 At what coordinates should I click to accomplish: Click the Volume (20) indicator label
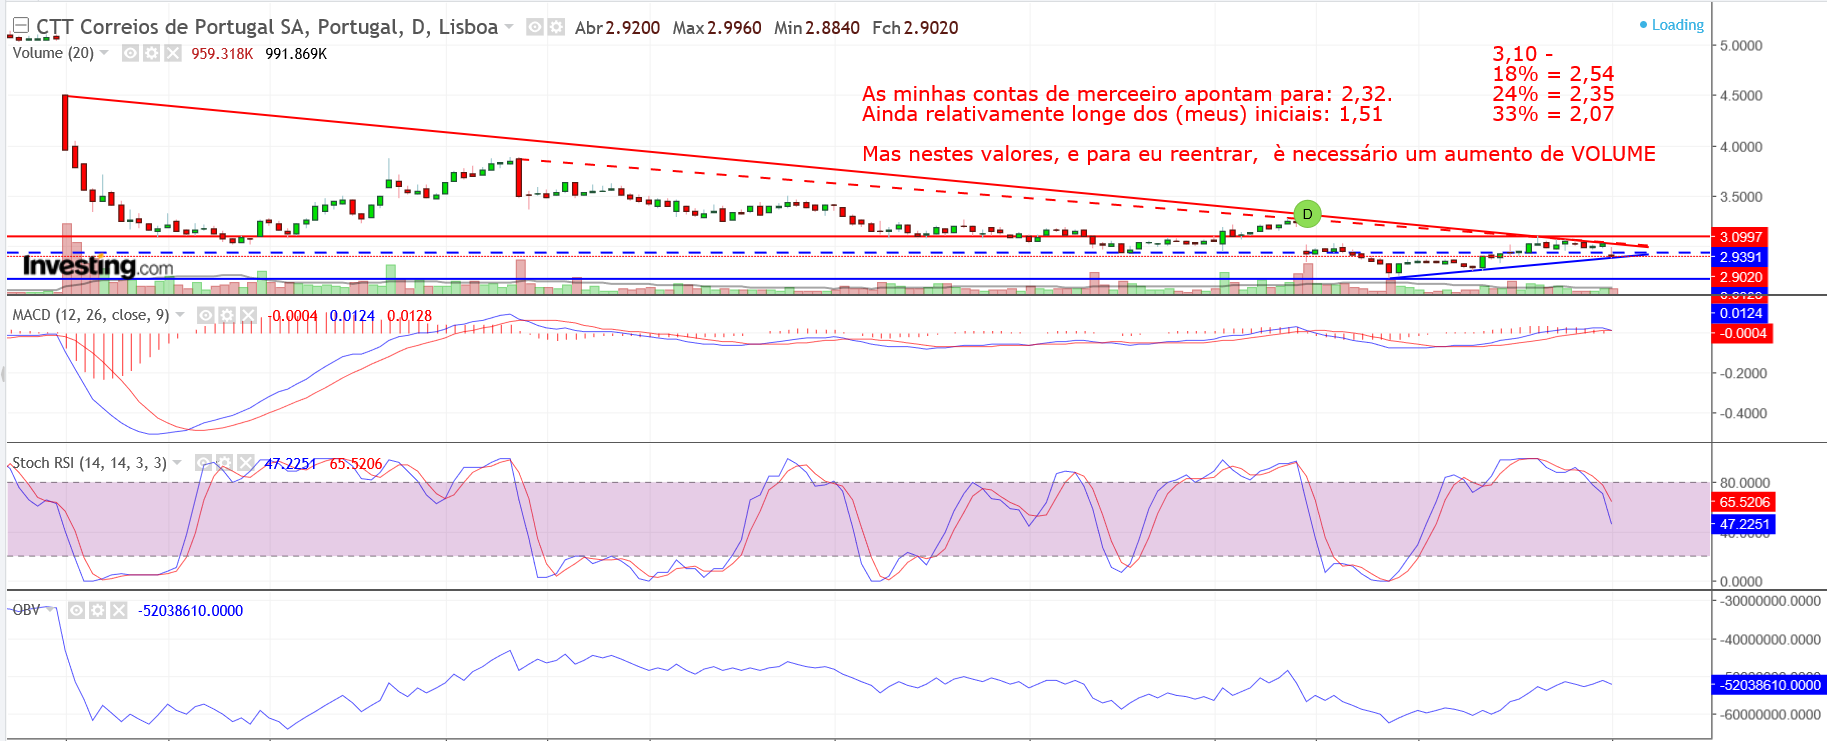[x=53, y=53]
